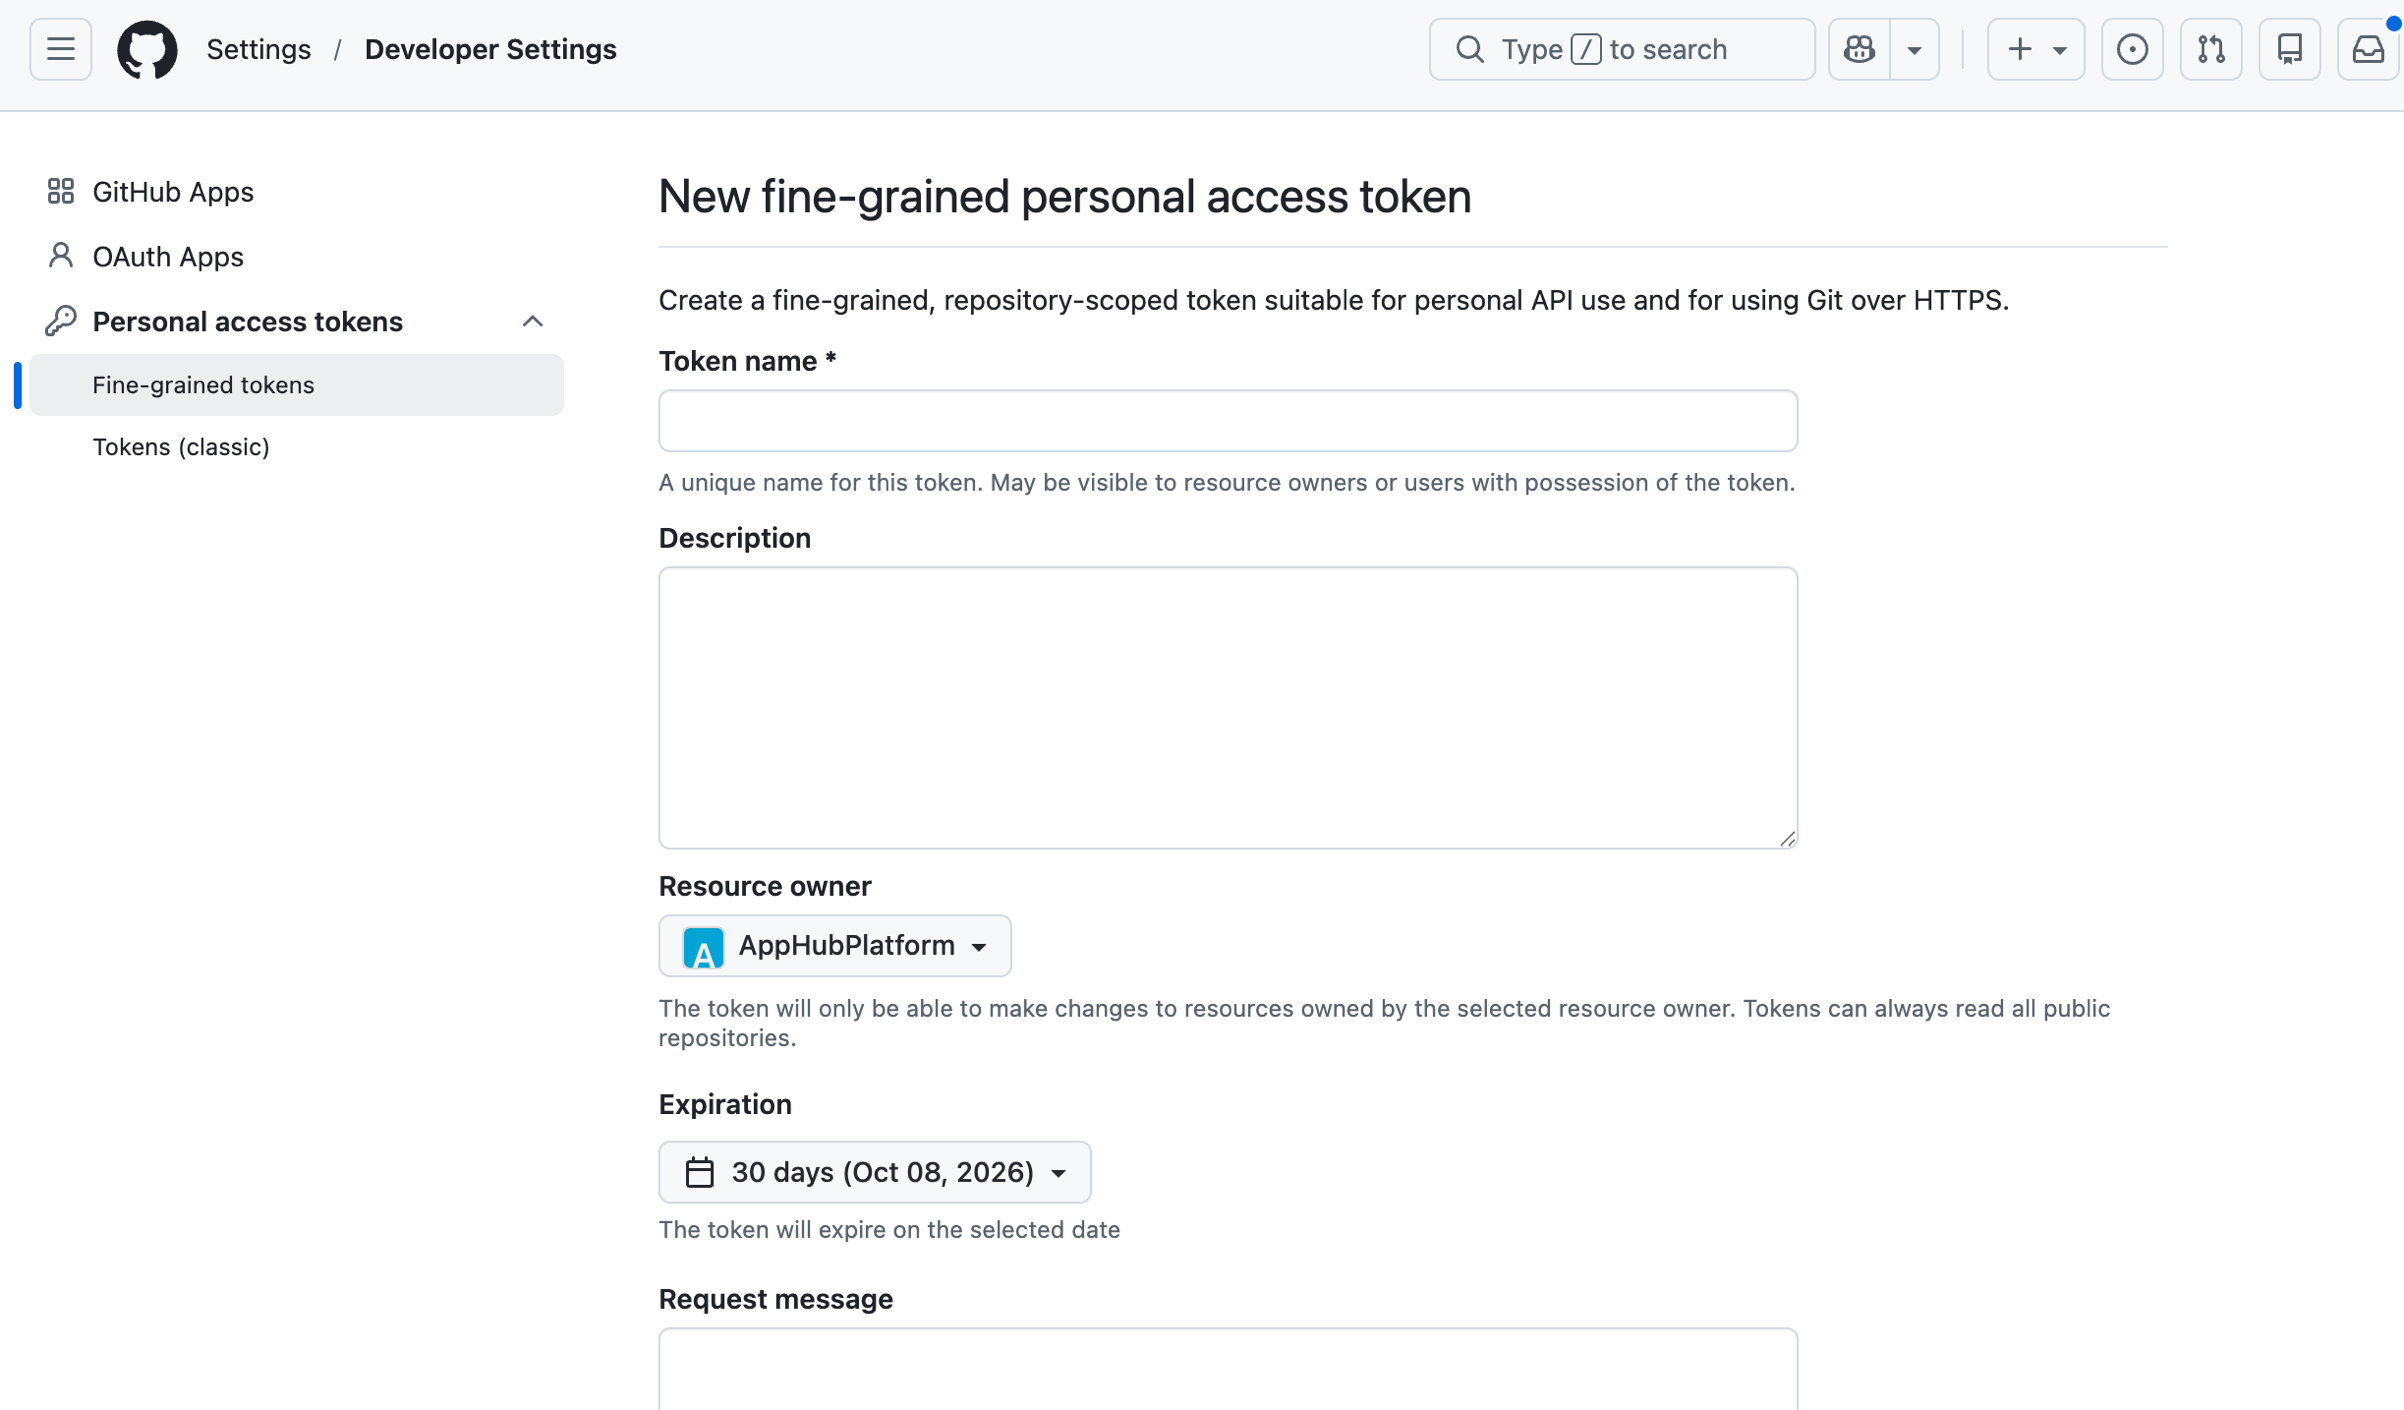Expand the Copilot dropdown arrow
The image size is (2404, 1410).
pos(1914,49)
